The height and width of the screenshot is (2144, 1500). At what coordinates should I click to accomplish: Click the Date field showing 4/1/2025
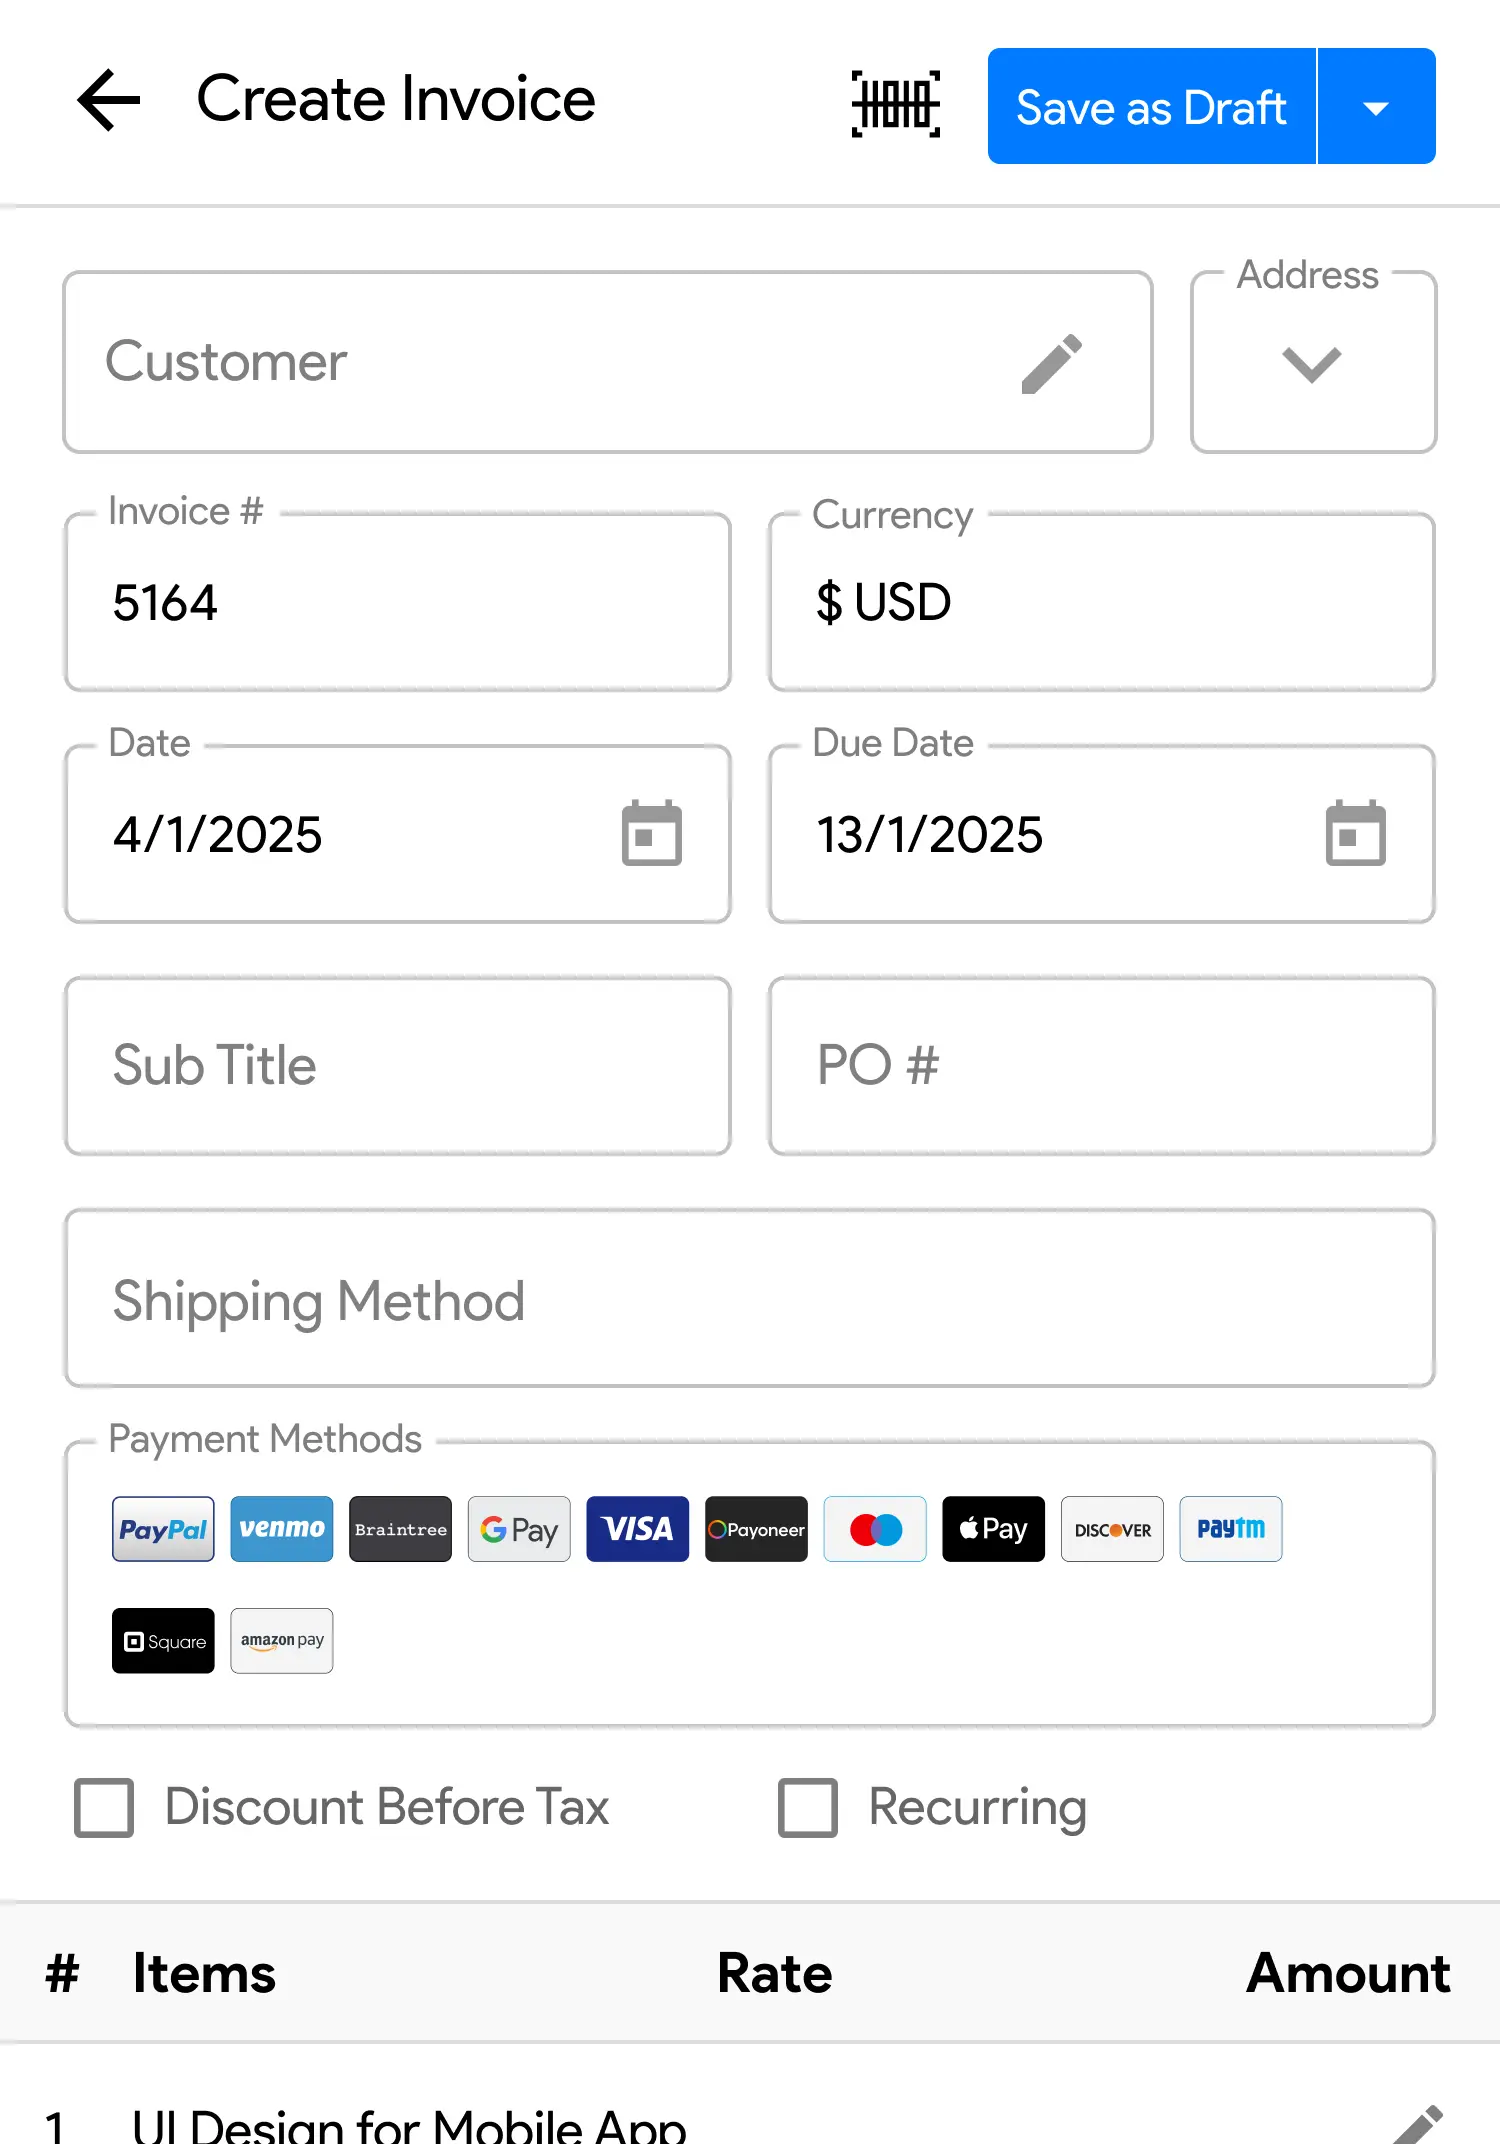coord(398,834)
